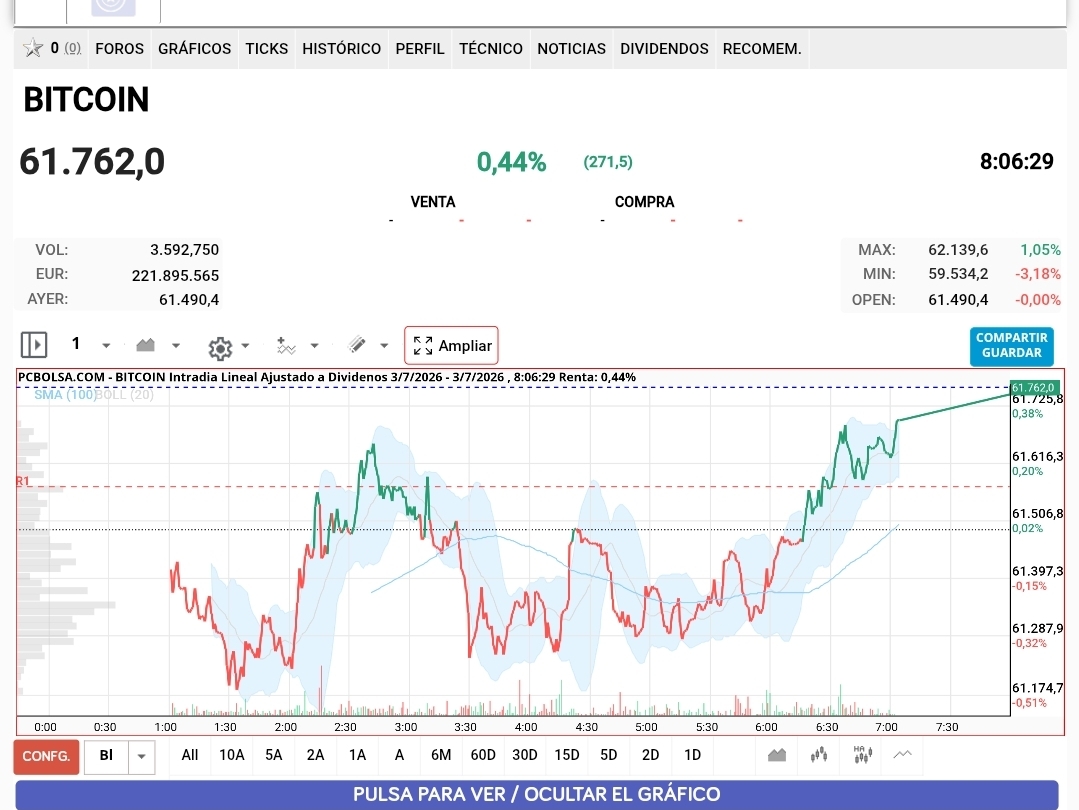Expand the settings gear dropdown arrow
Screen dimensions: 1079x810
point(245,345)
